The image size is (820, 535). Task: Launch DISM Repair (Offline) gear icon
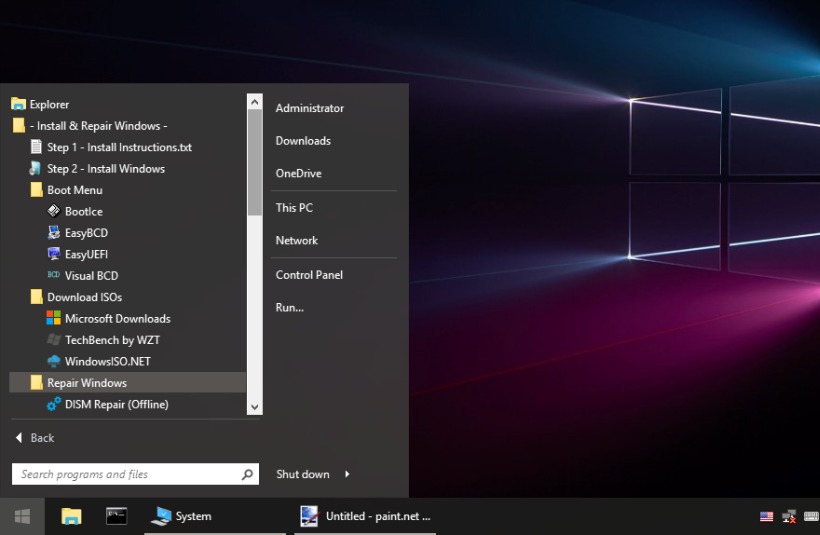click(53, 404)
